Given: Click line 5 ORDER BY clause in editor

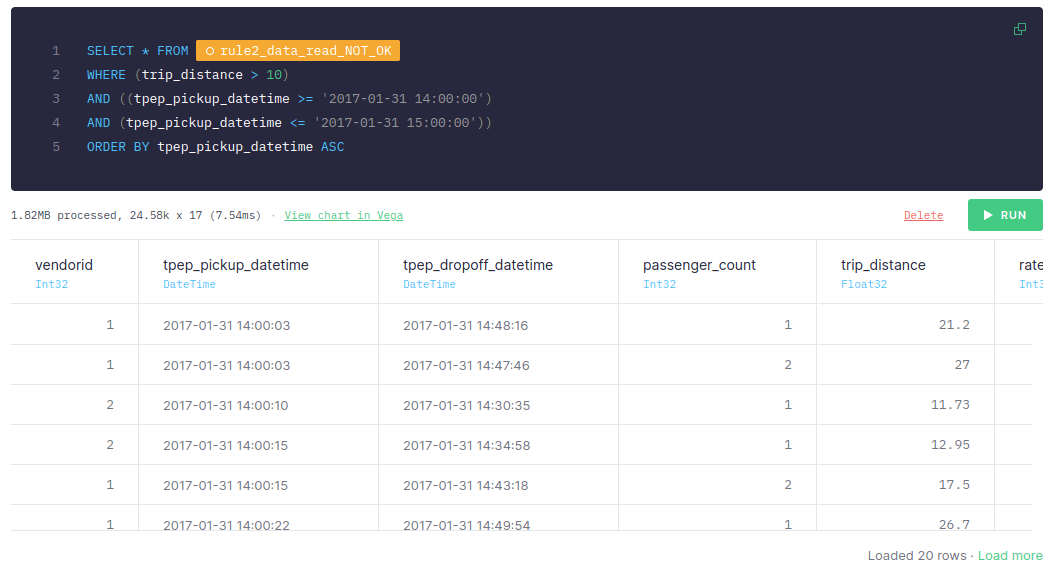Looking at the screenshot, I should coord(215,147).
